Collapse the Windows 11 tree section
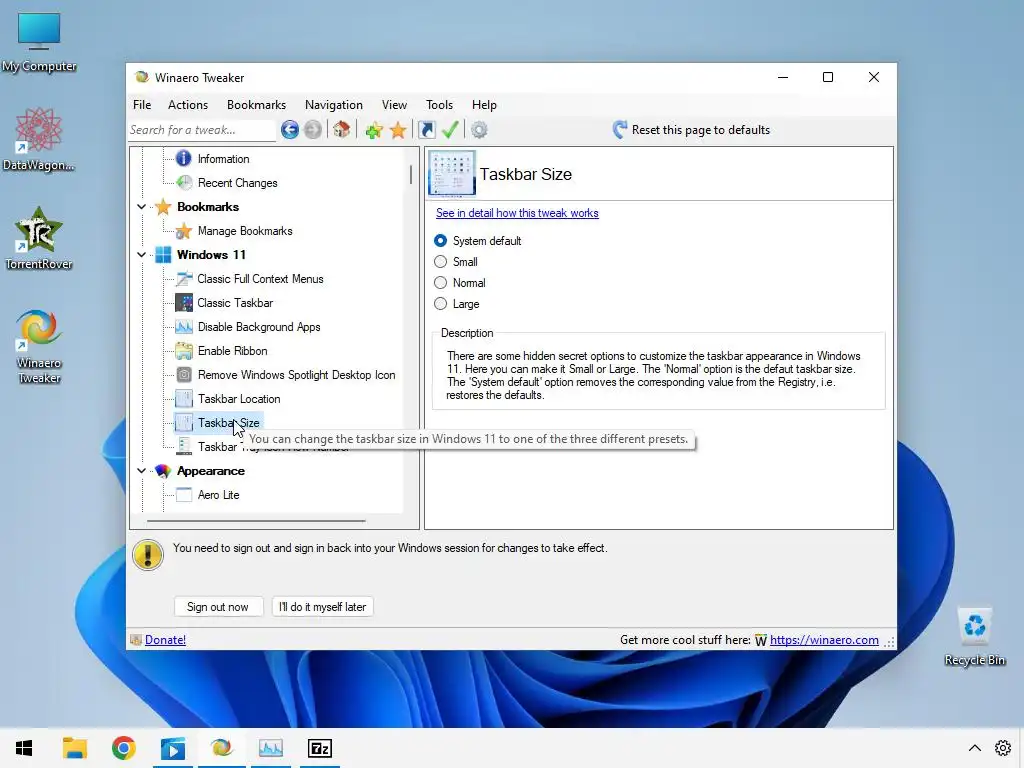This screenshot has height=768, width=1024. (x=141, y=254)
